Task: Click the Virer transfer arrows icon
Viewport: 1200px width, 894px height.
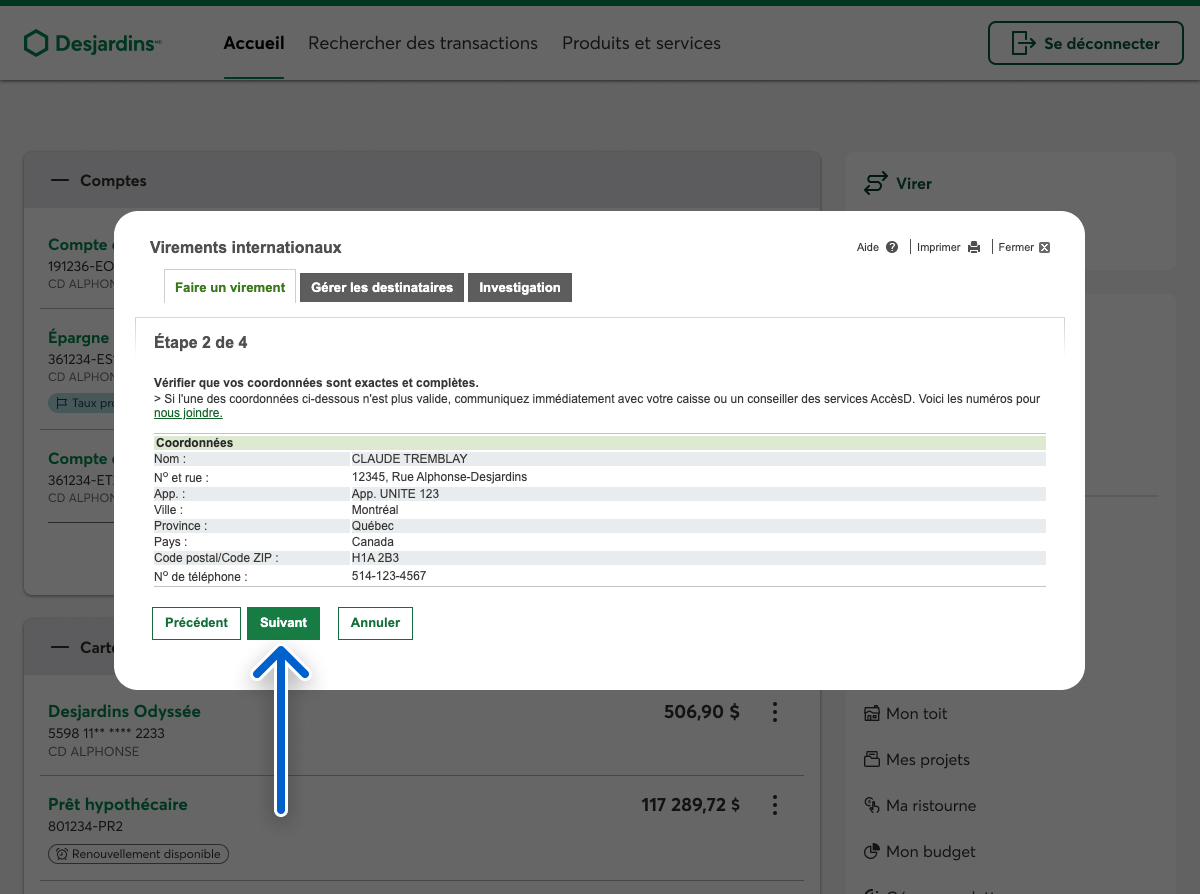Action: pyautogui.click(x=876, y=184)
